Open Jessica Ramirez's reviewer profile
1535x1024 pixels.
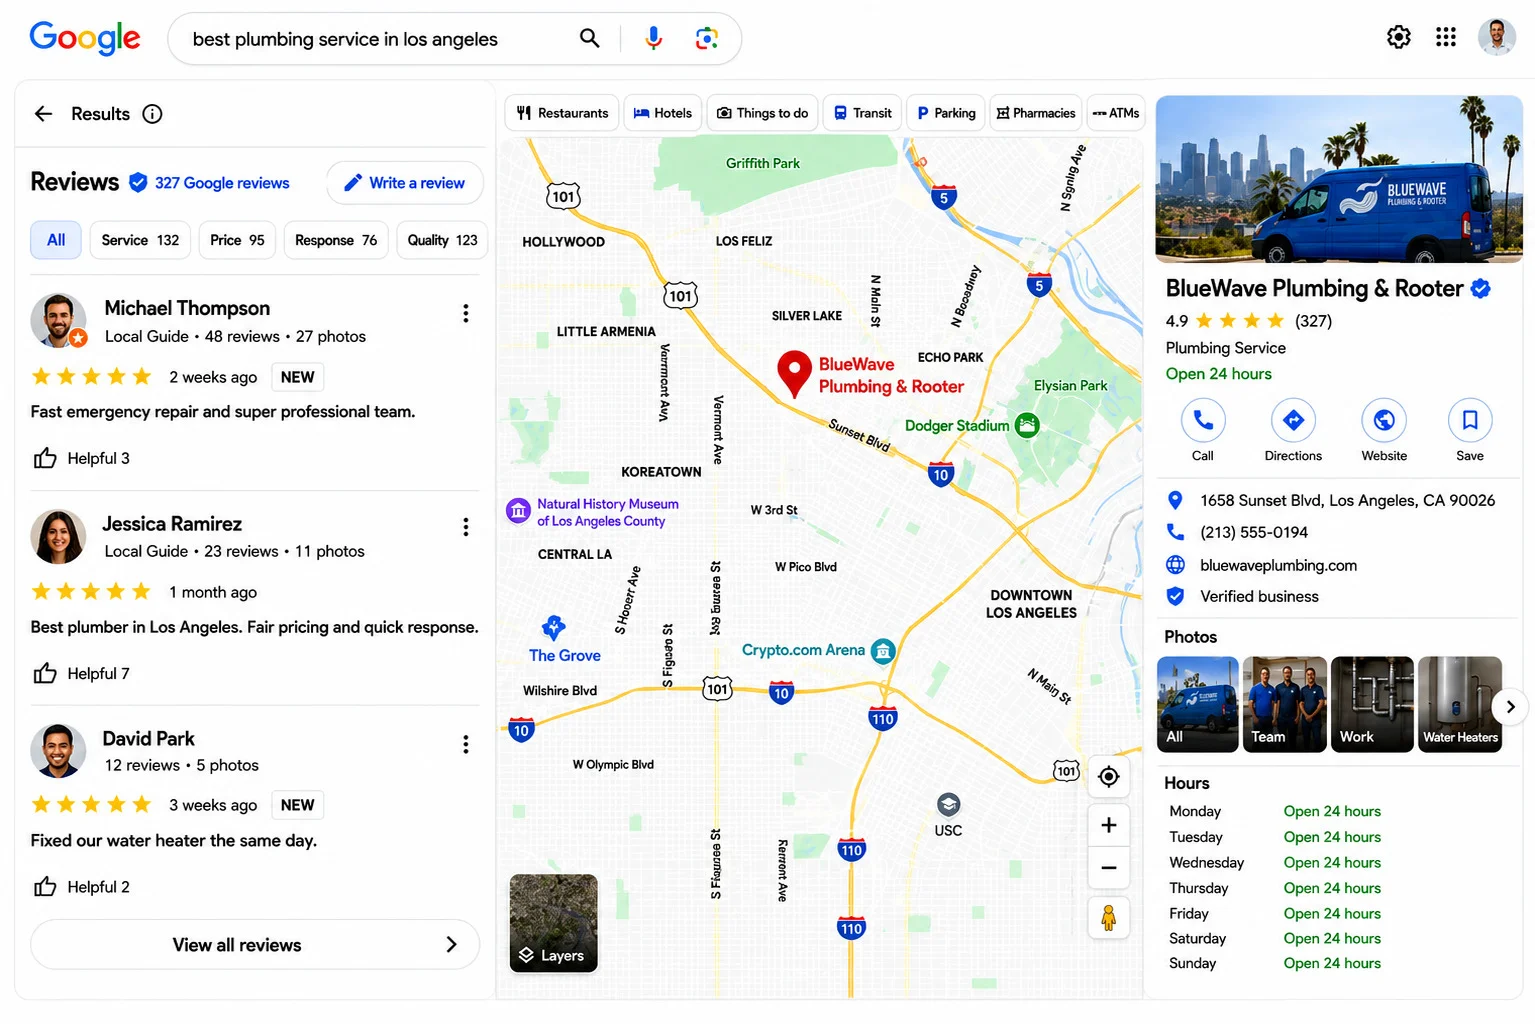172,524
